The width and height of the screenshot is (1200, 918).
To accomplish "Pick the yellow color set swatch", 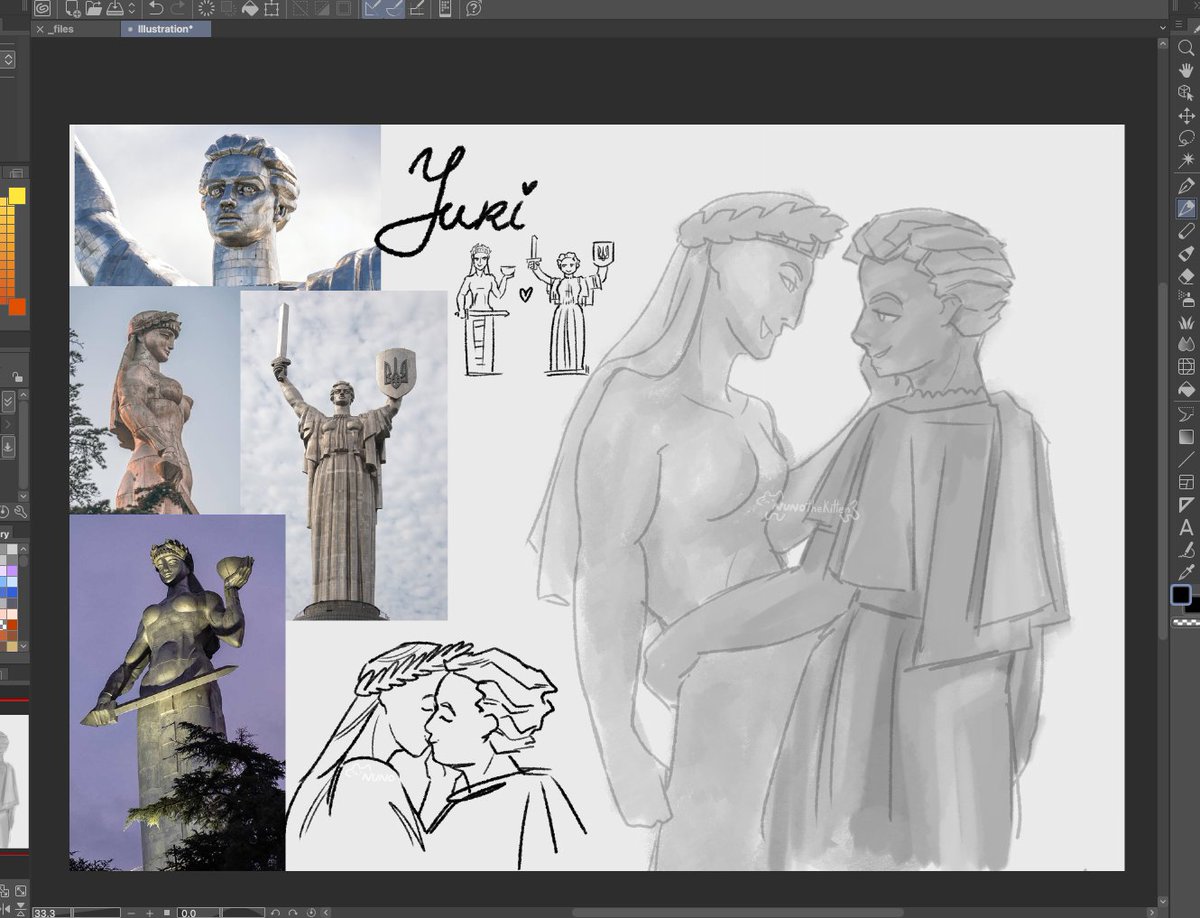I will pos(17,196).
